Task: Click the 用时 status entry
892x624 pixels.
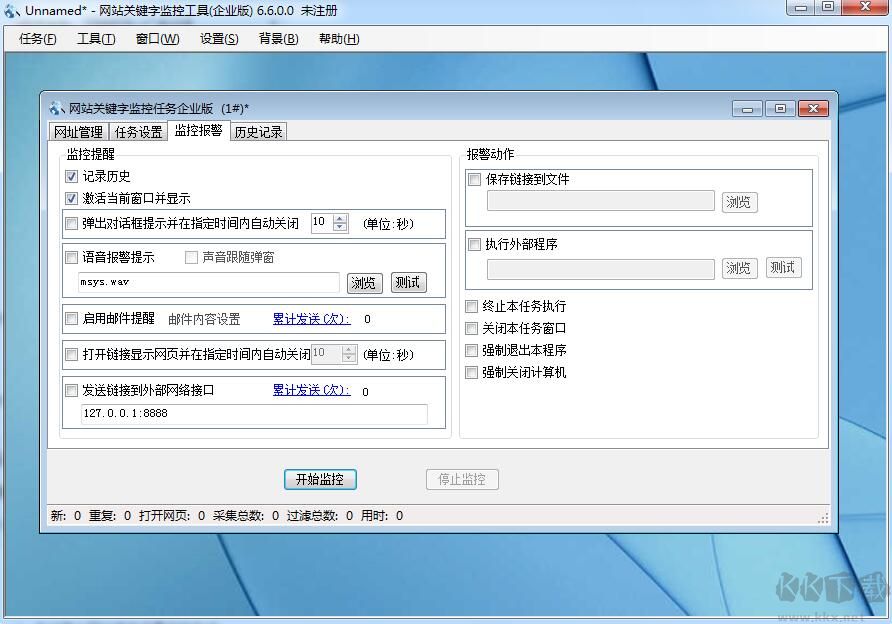Action: pos(382,516)
